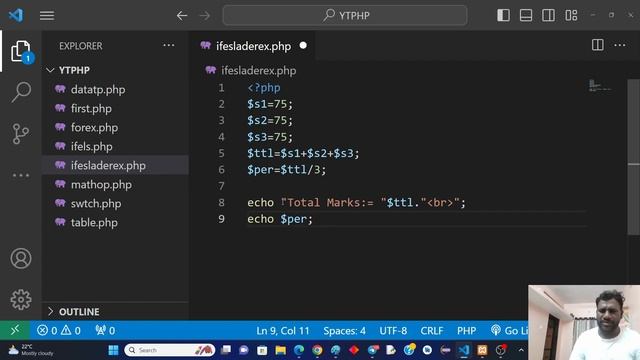
Task: Open the Source Control view
Action: 21,134
